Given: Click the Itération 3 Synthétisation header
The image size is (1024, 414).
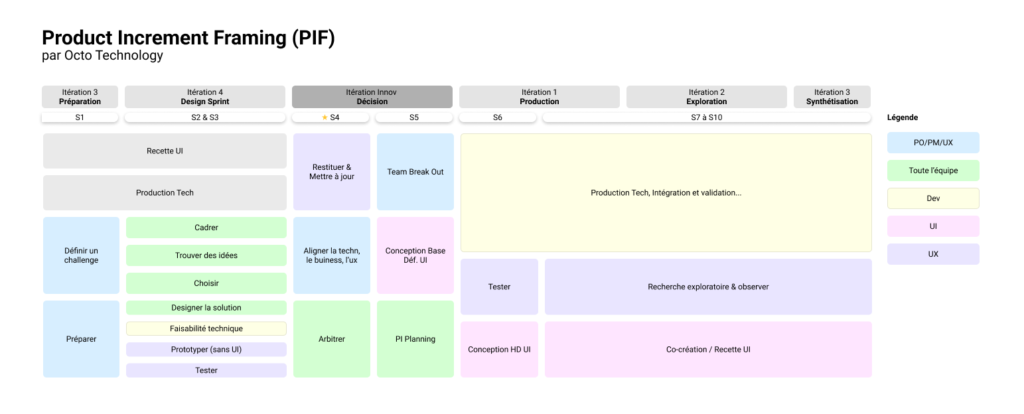Looking at the screenshot, I should pos(831,97).
